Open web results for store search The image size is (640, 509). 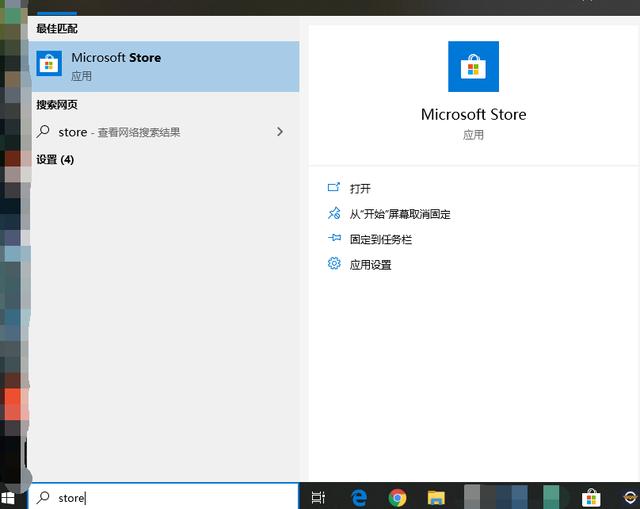pos(164,132)
